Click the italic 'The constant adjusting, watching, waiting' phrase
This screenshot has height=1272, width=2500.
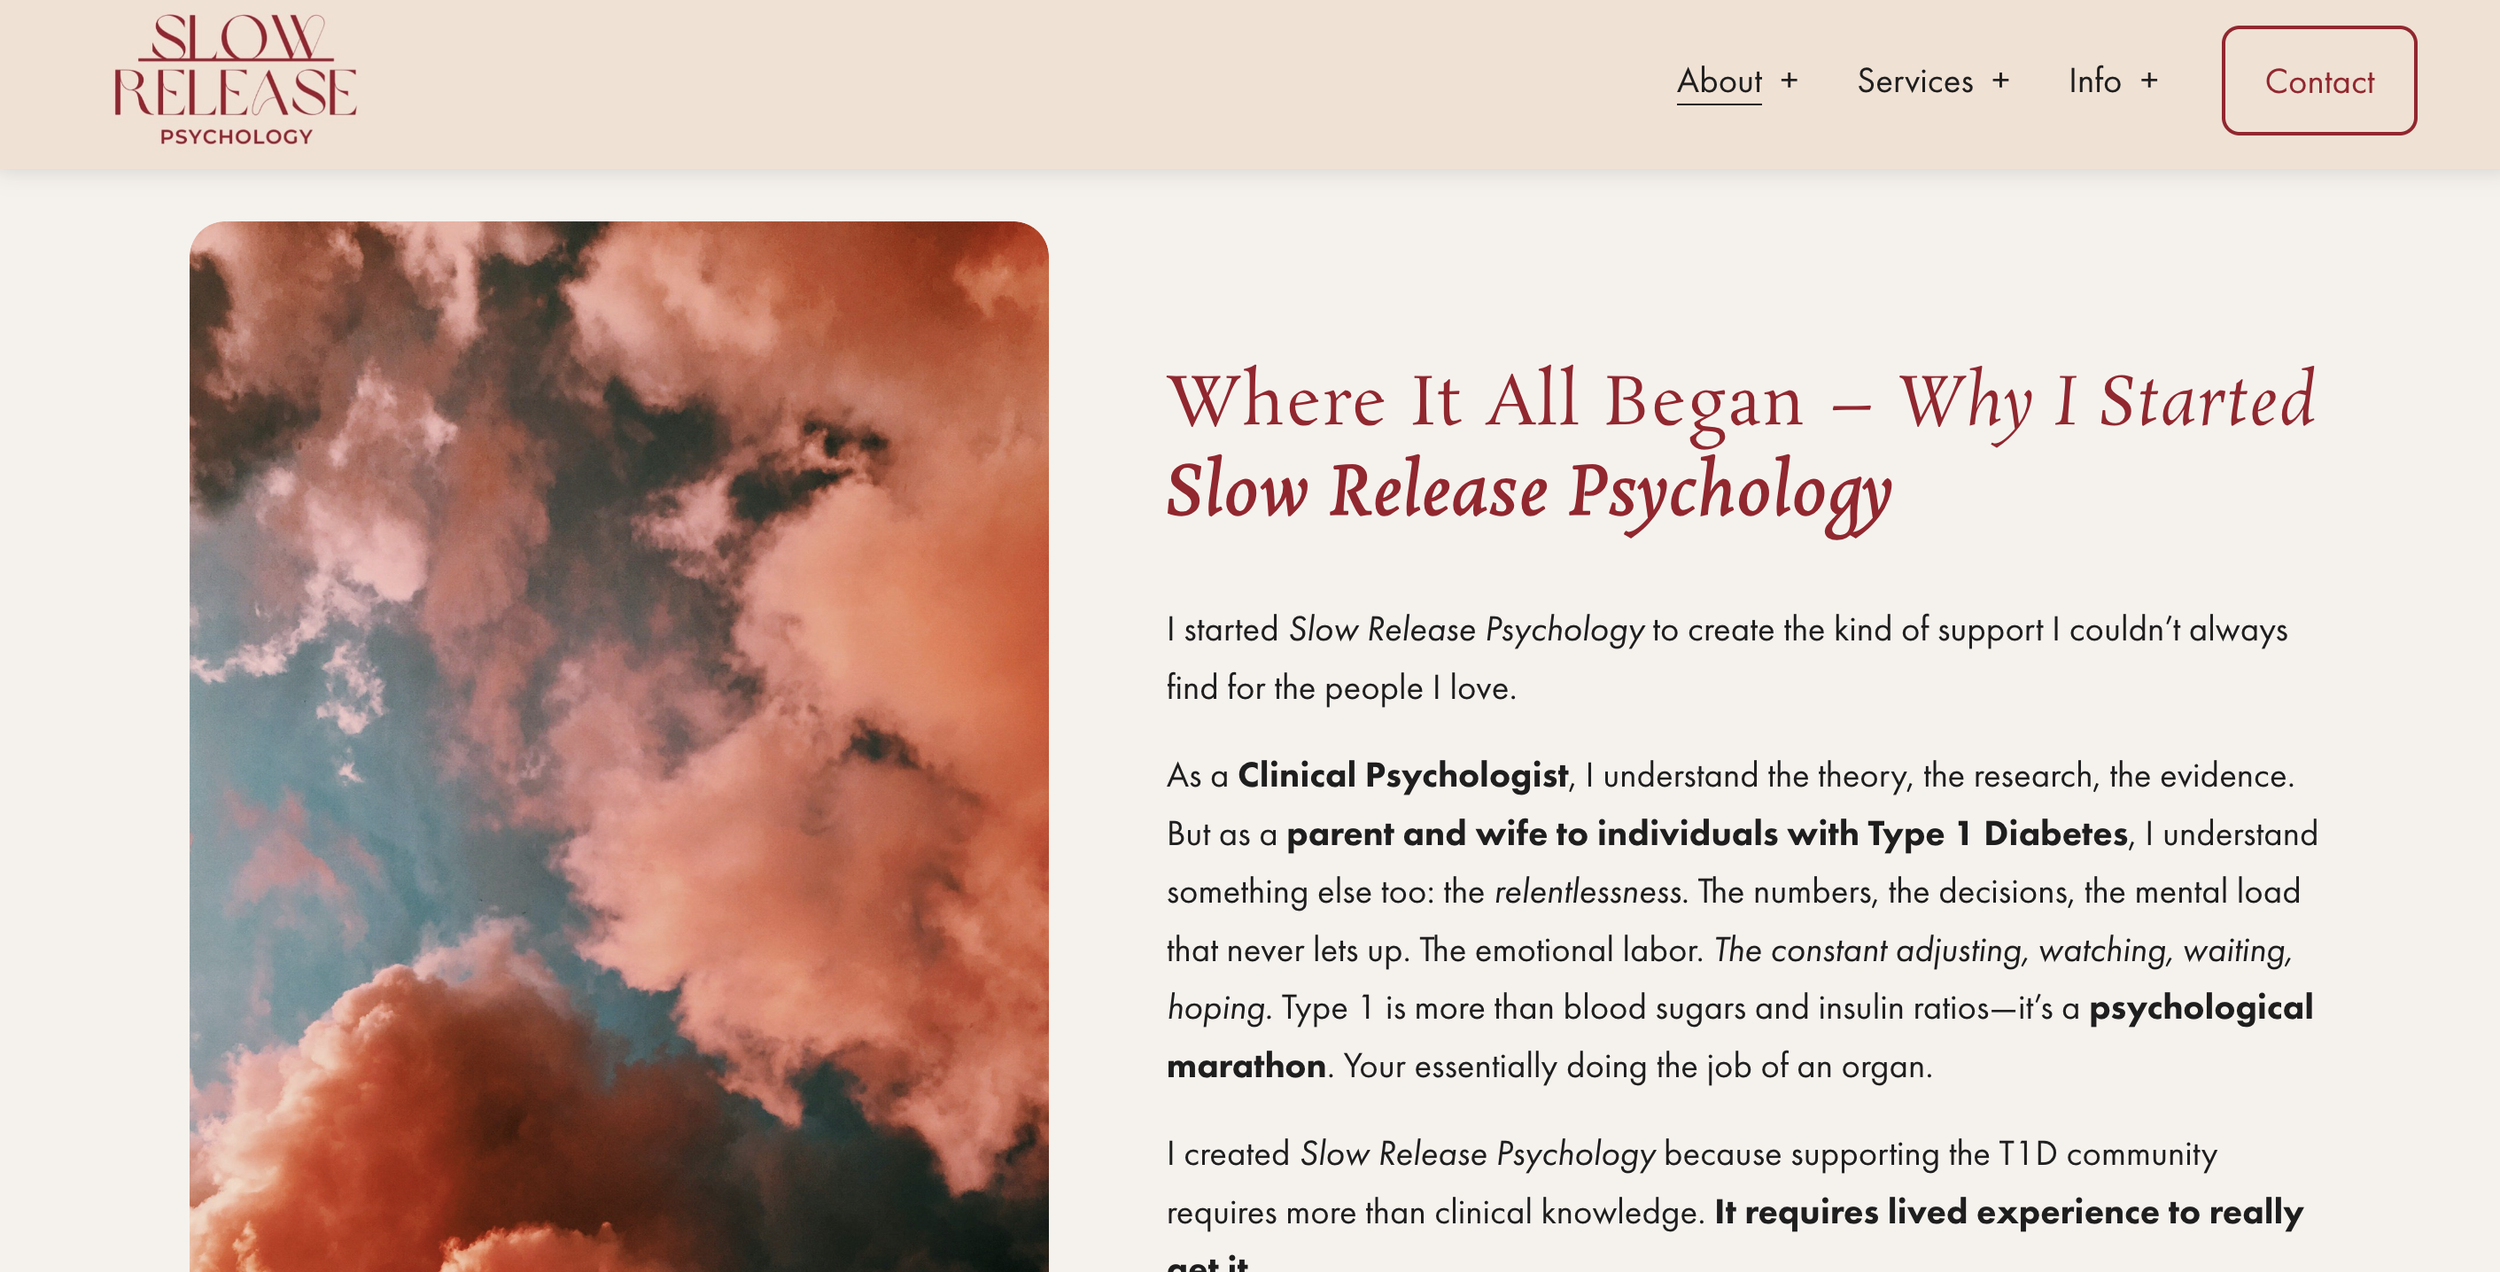pyautogui.click(x=2003, y=951)
